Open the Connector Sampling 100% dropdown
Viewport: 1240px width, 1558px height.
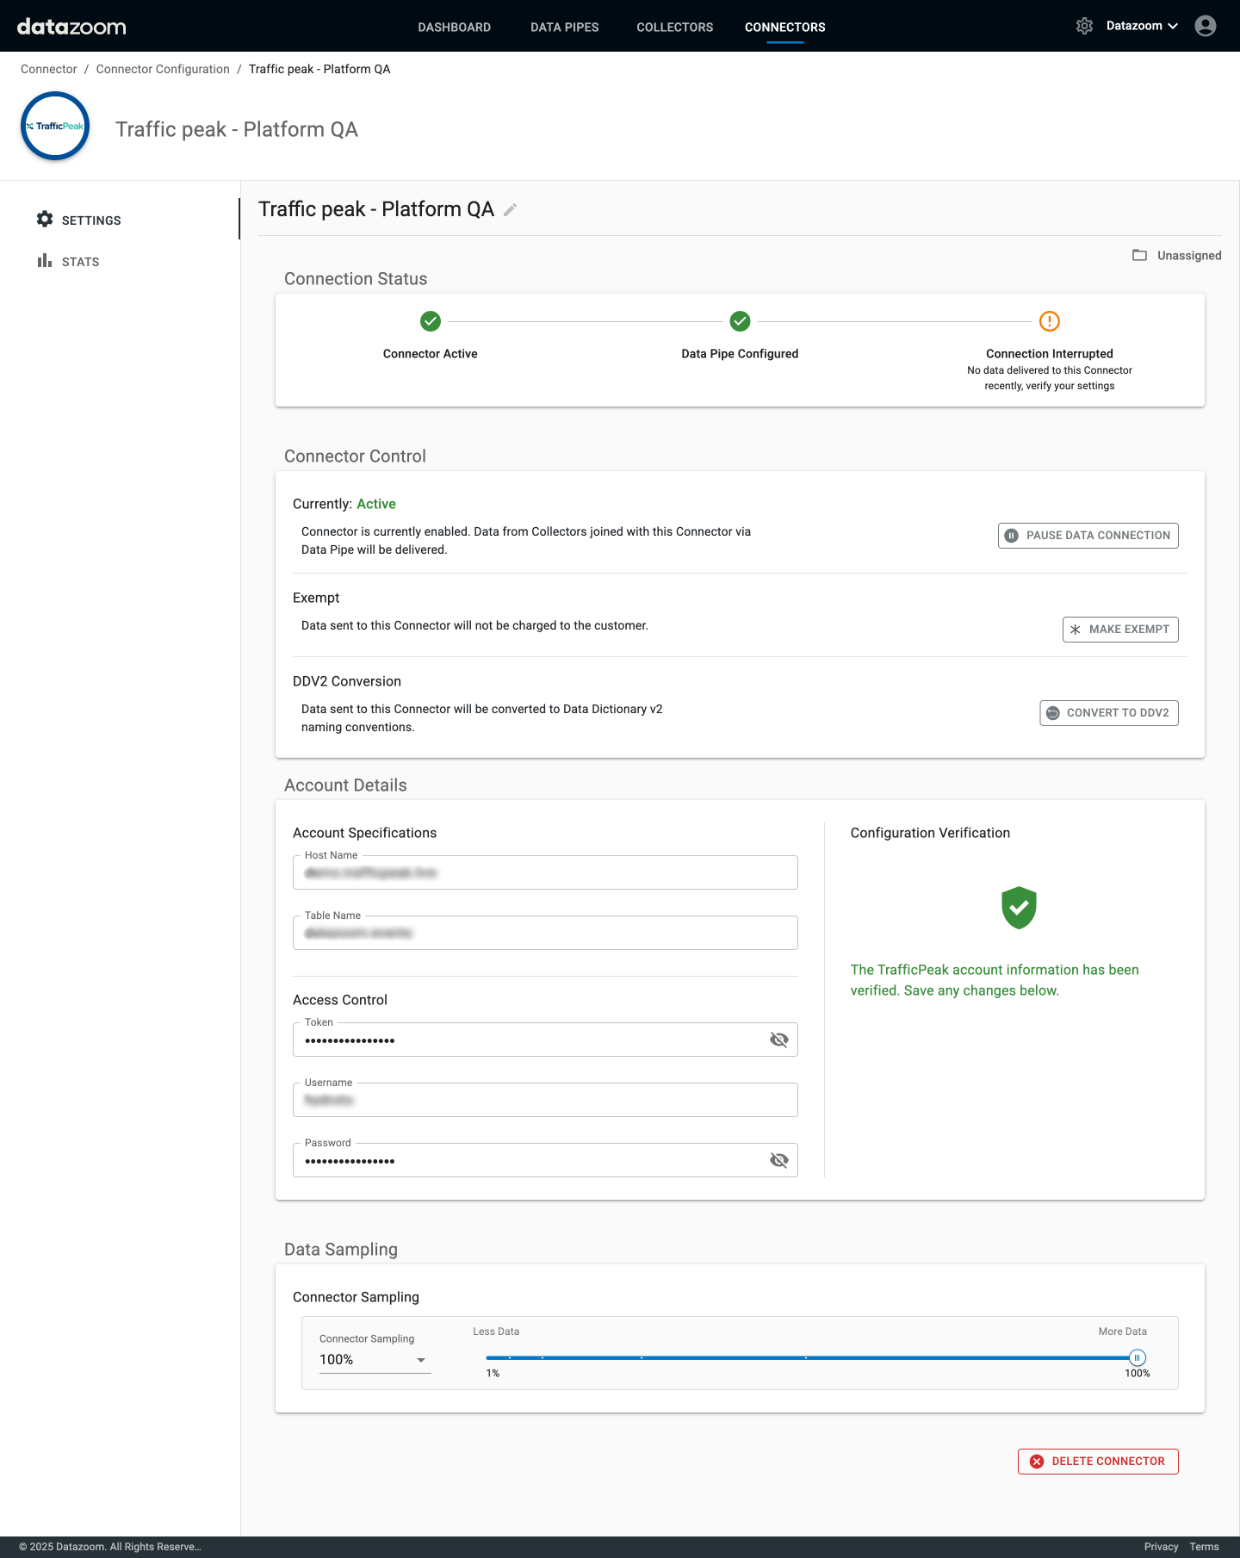[375, 1360]
